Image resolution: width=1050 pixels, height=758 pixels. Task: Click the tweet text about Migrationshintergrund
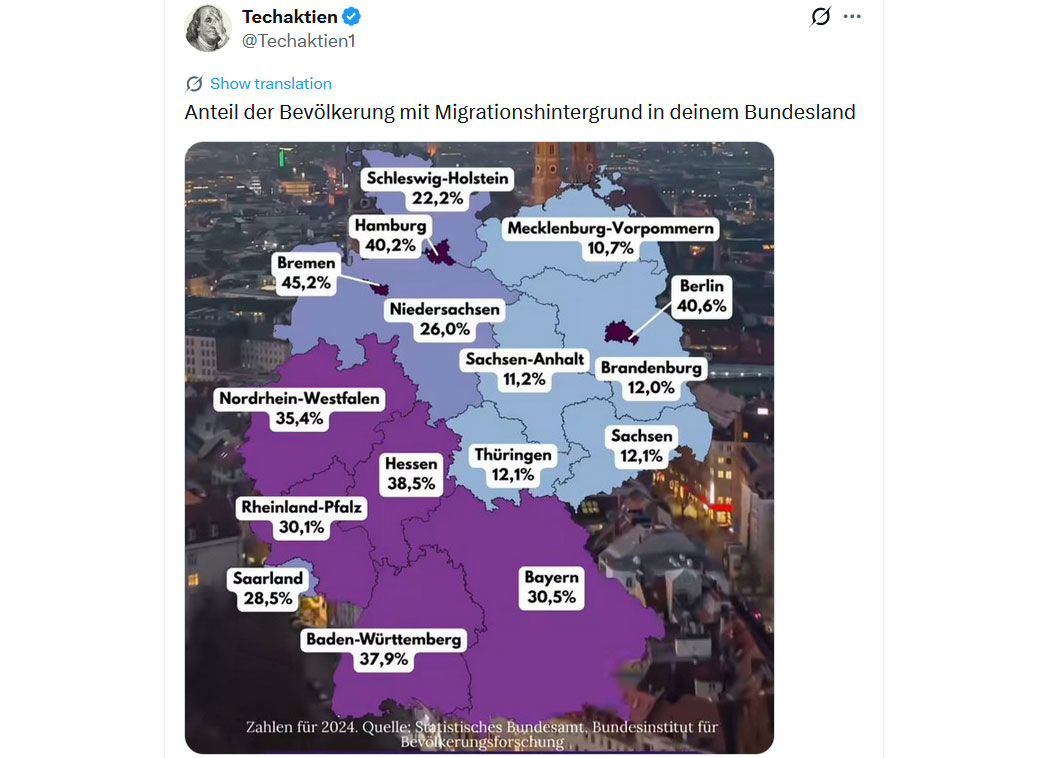coord(520,112)
